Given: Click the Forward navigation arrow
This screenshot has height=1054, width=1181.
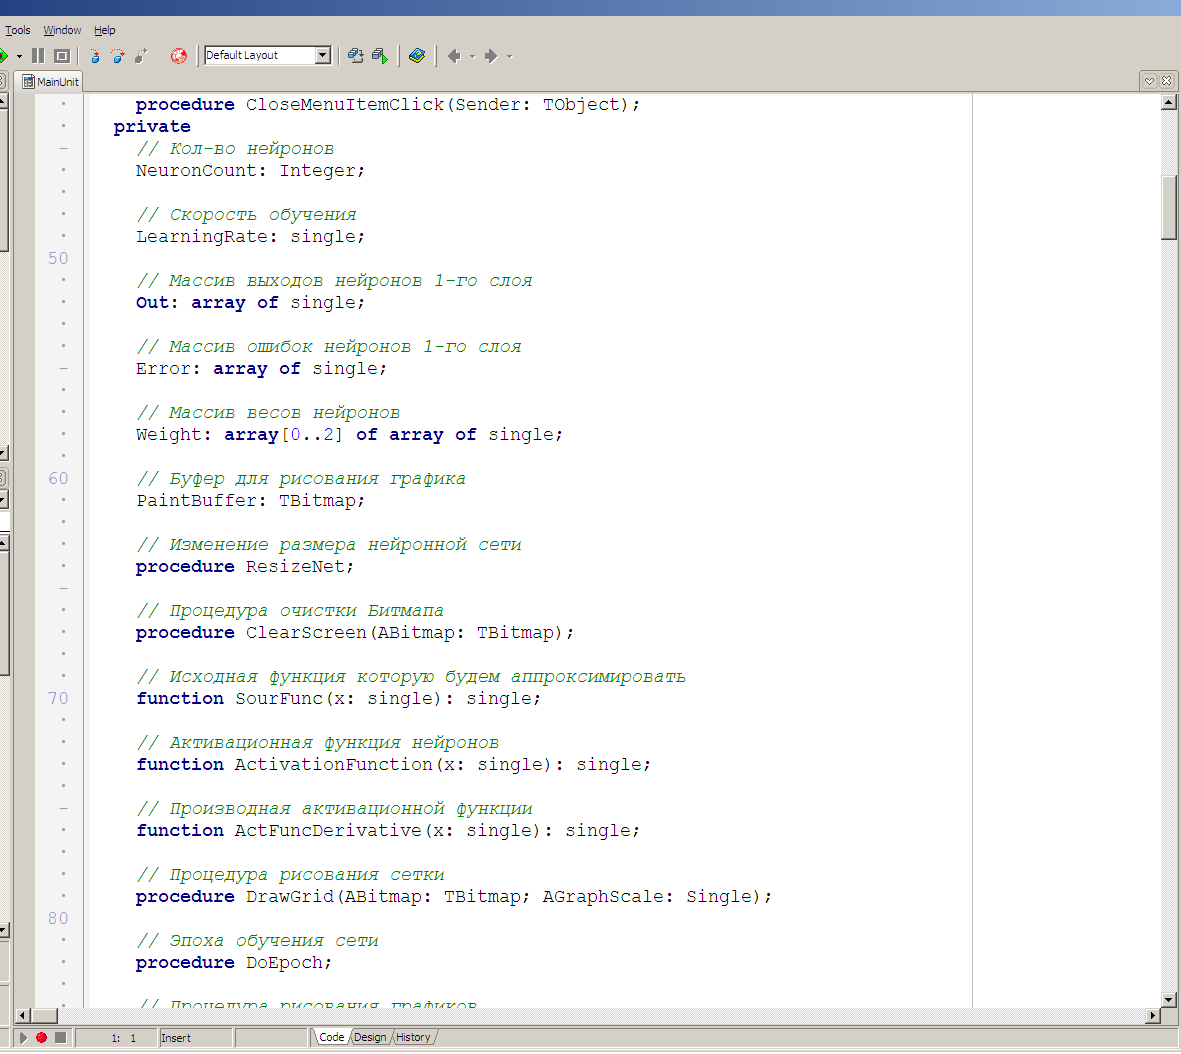Looking at the screenshot, I should [491, 56].
